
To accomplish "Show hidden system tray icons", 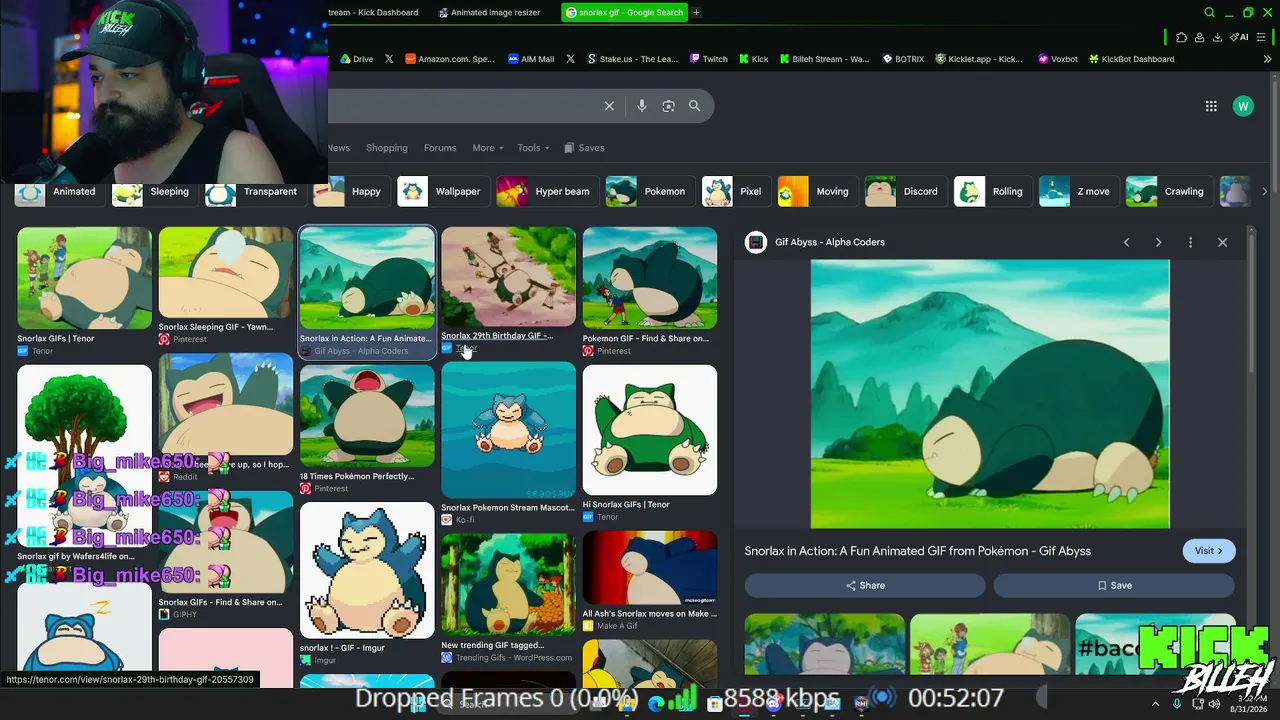I will 1155,704.
